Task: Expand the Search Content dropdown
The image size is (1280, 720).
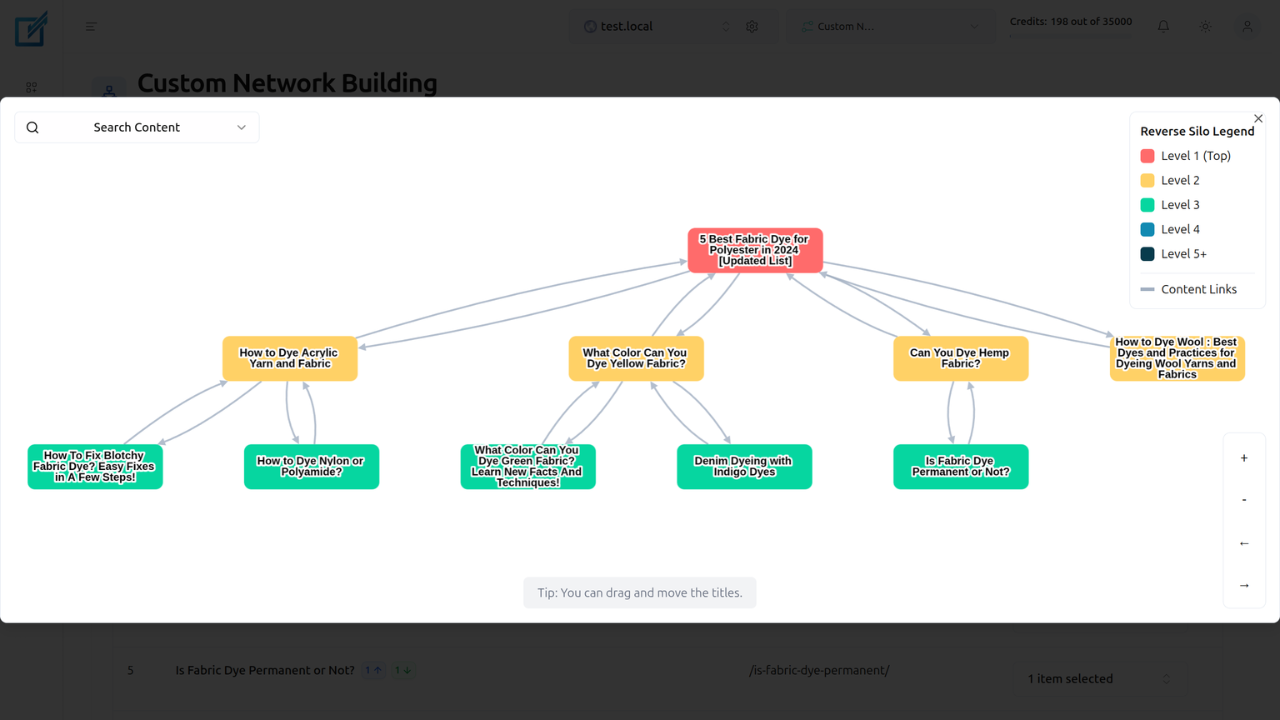Action: 241,127
